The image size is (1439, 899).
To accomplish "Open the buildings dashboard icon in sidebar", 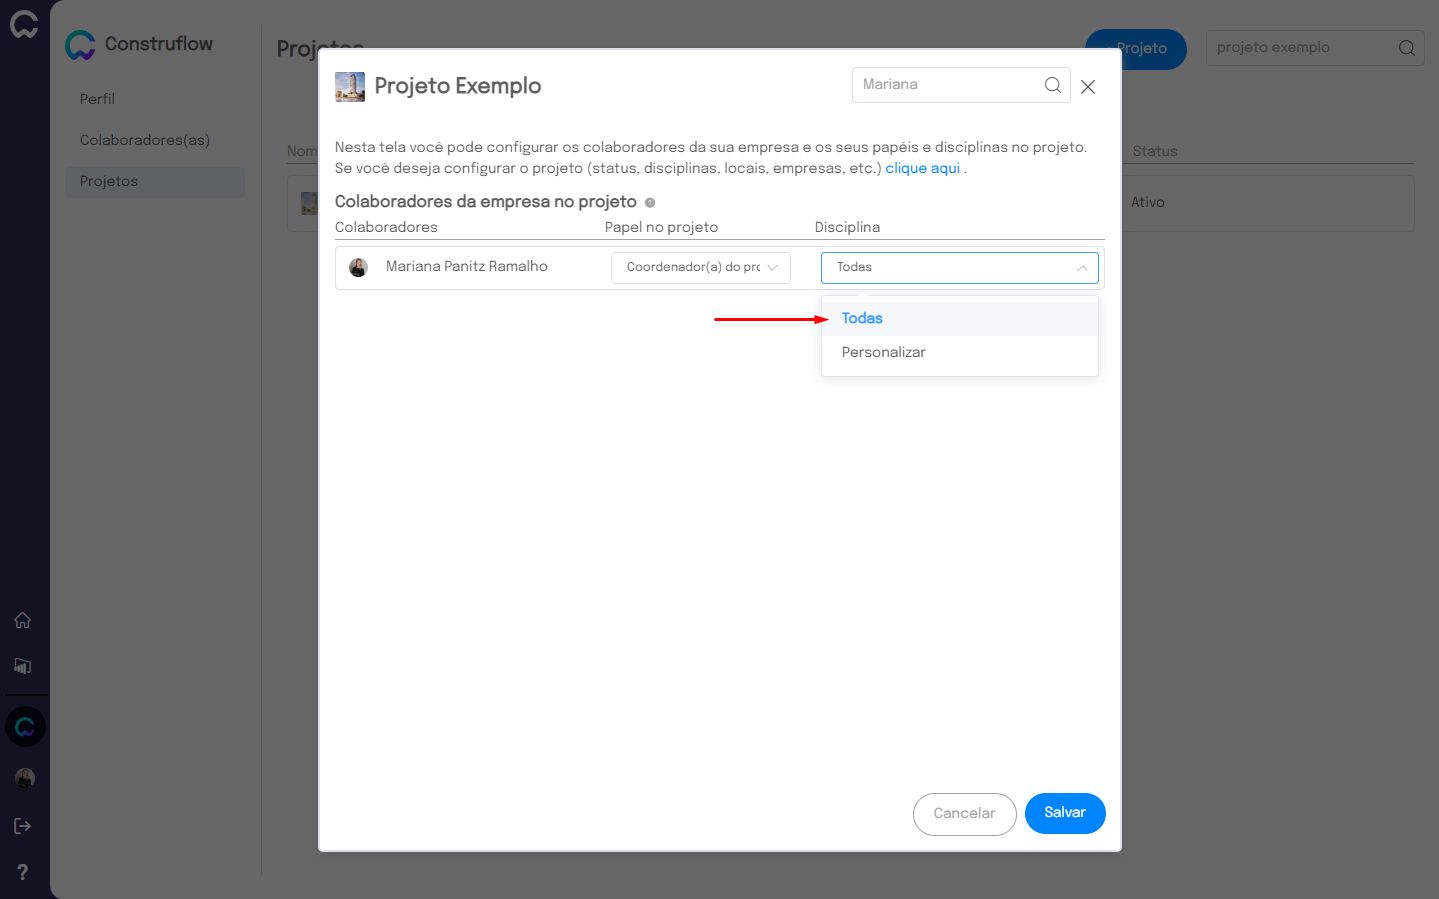I will [22, 666].
